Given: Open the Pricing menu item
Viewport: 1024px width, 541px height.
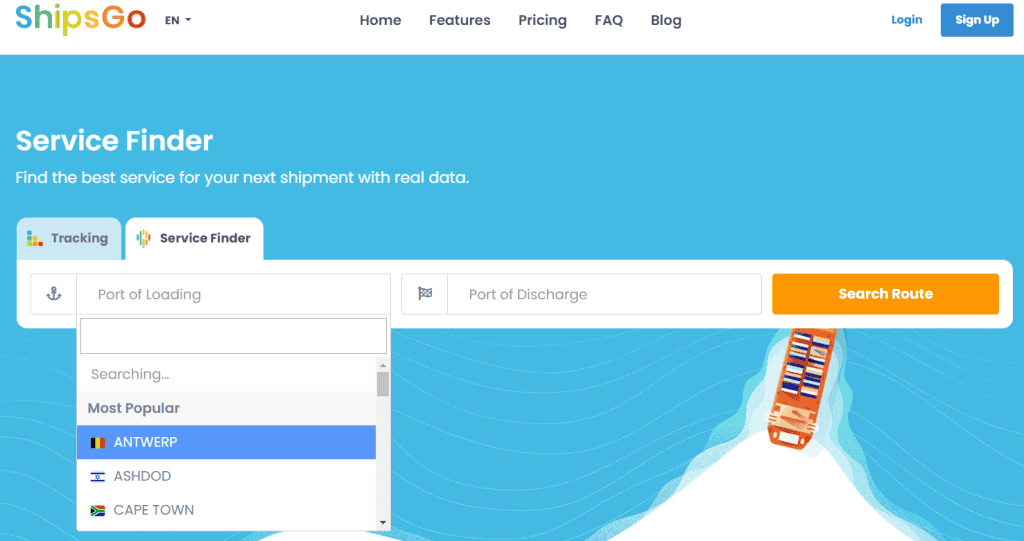Looking at the screenshot, I should tap(542, 20).
